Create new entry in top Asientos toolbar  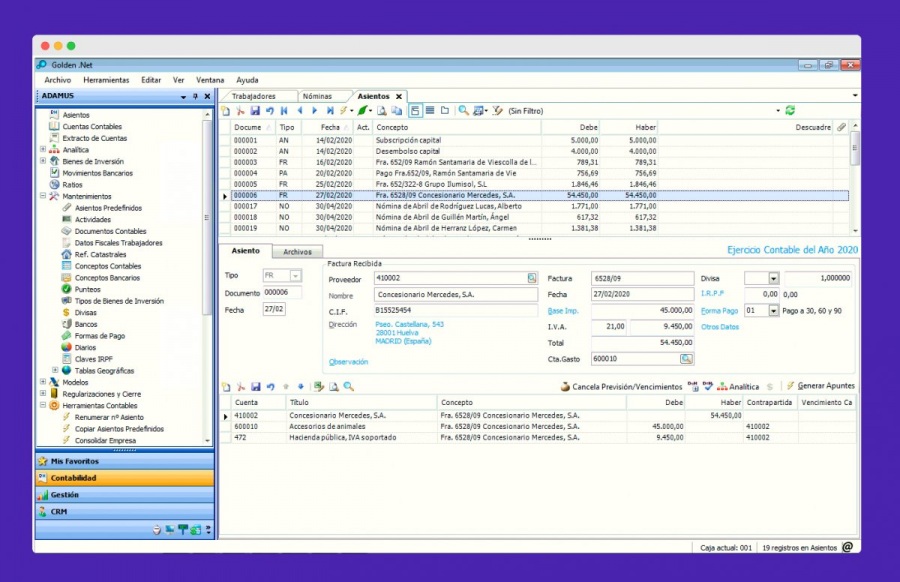226,111
